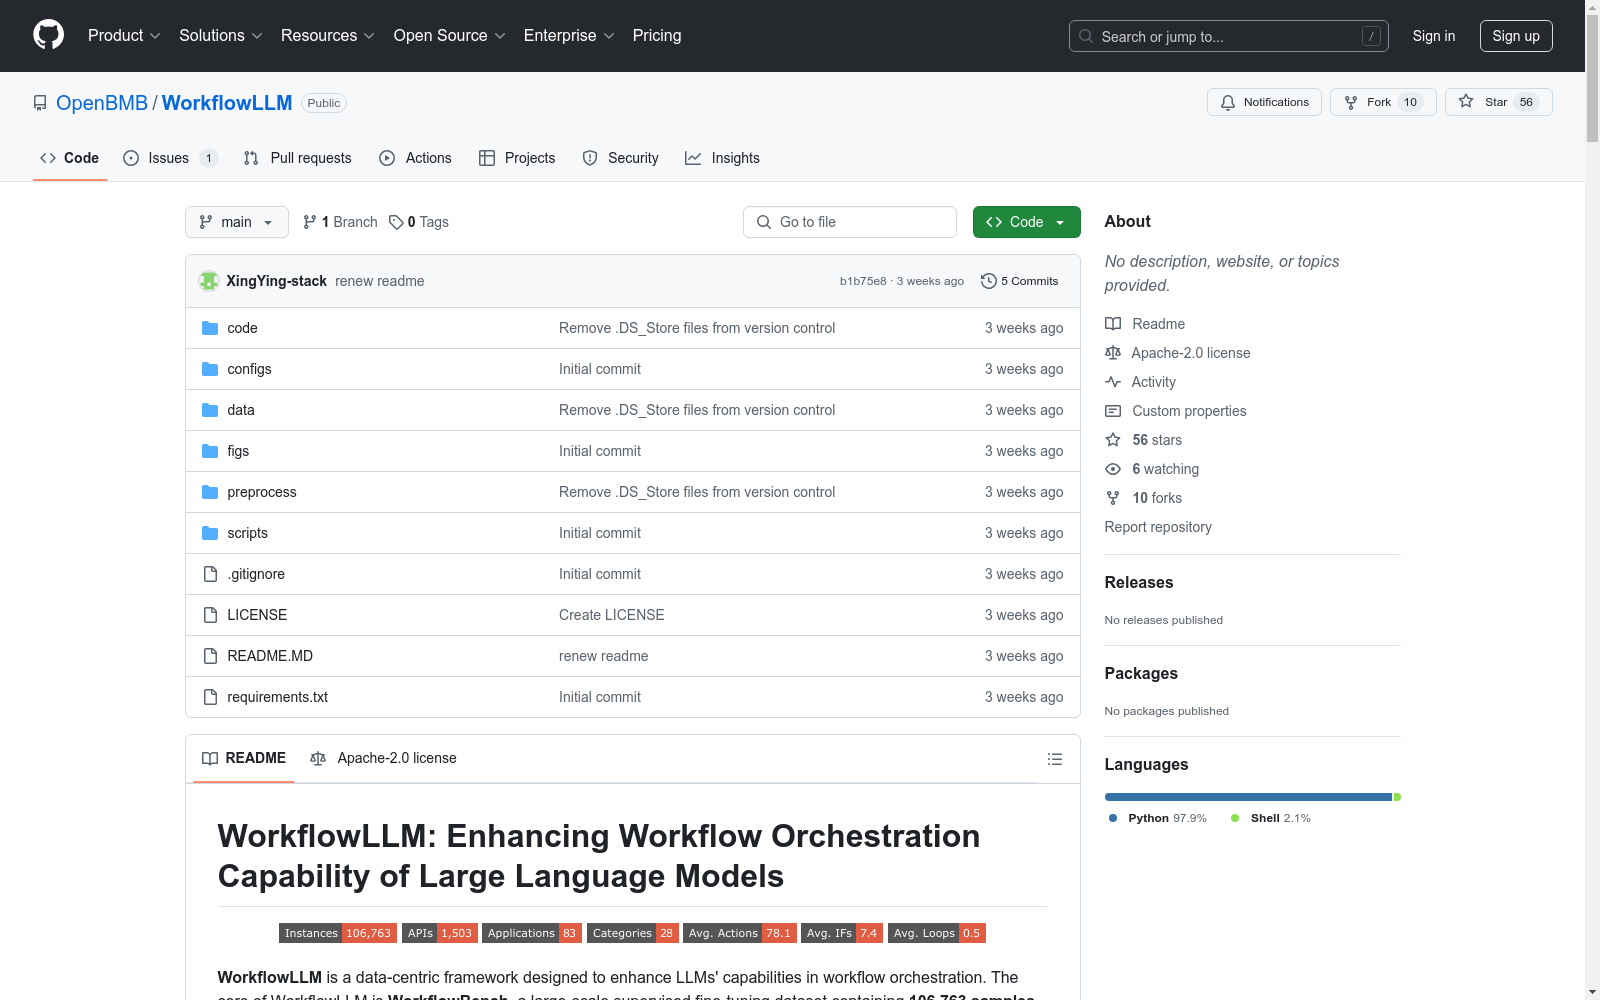Open the green Code dropdown button
The width and height of the screenshot is (1600, 1000).
(1026, 222)
